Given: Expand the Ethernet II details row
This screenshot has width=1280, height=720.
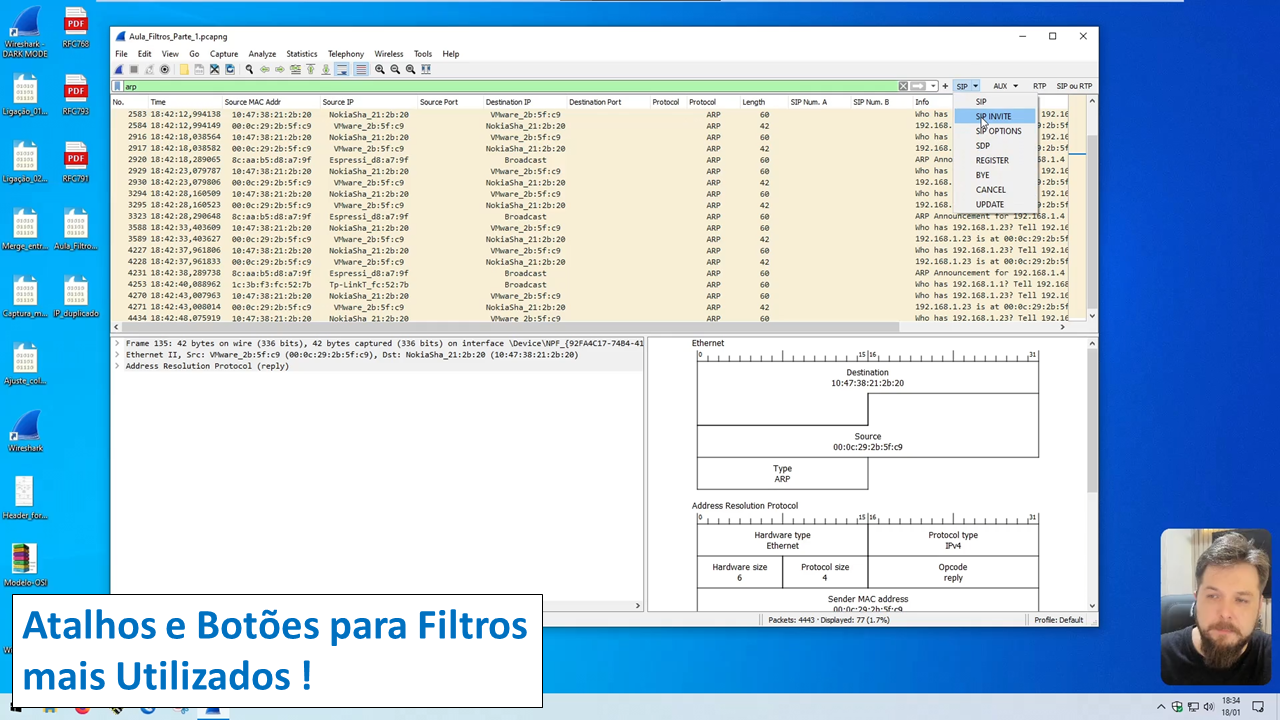Looking at the screenshot, I should coord(117,354).
